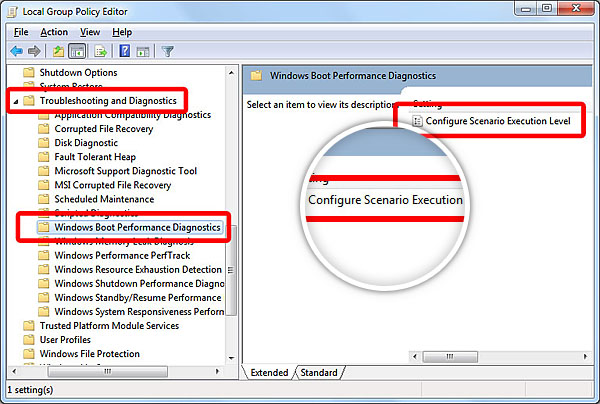Click the Fault Tolerant Heap folder icon

[x=44, y=157]
